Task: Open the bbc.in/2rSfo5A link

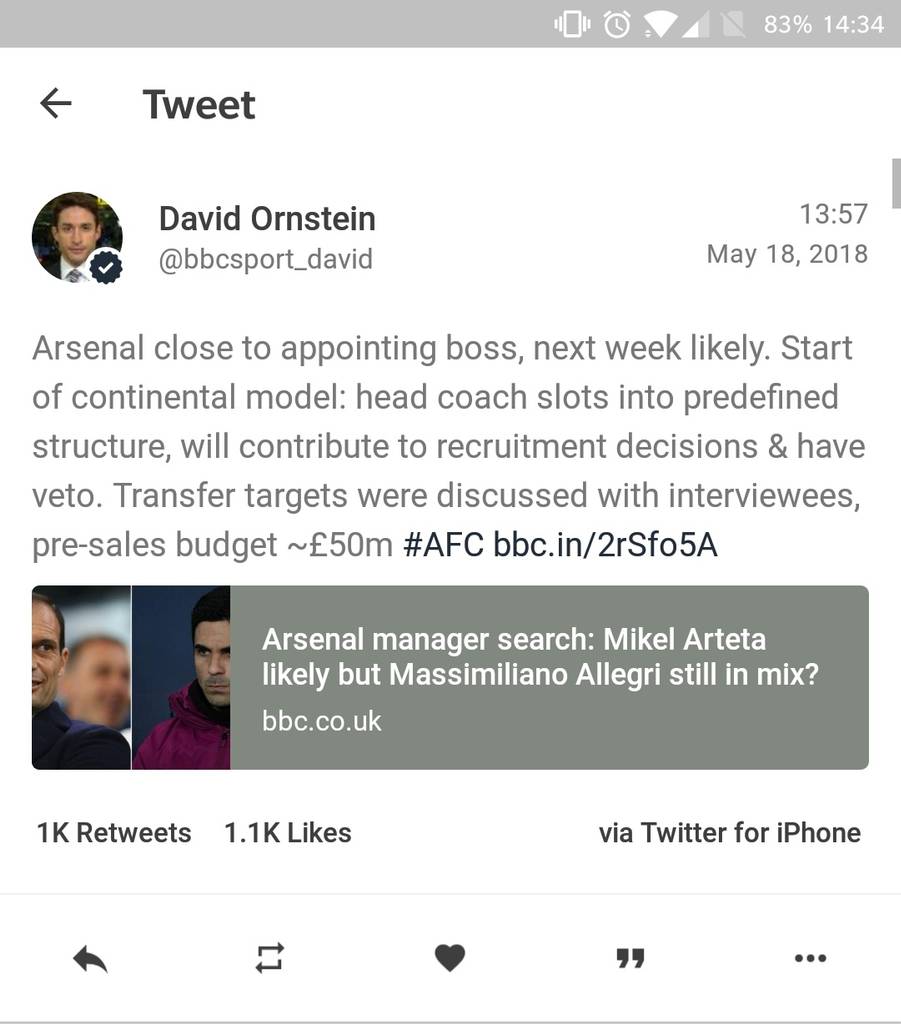Action: (x=605, y=546)
